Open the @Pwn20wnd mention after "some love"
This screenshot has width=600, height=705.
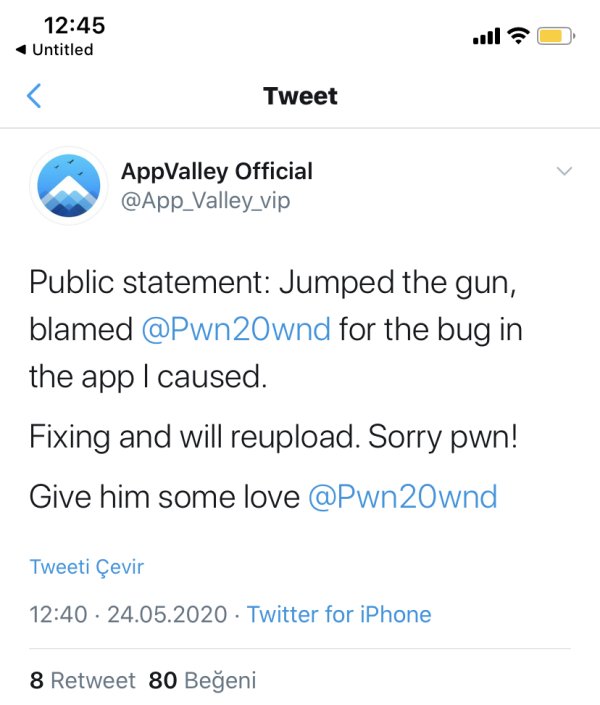tap(403, 496)
